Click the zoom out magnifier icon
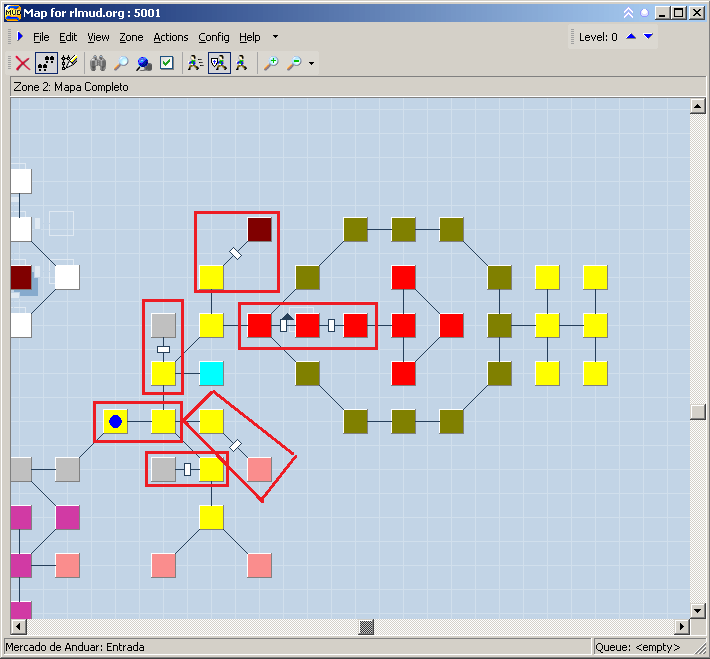 tap(294, 63)
